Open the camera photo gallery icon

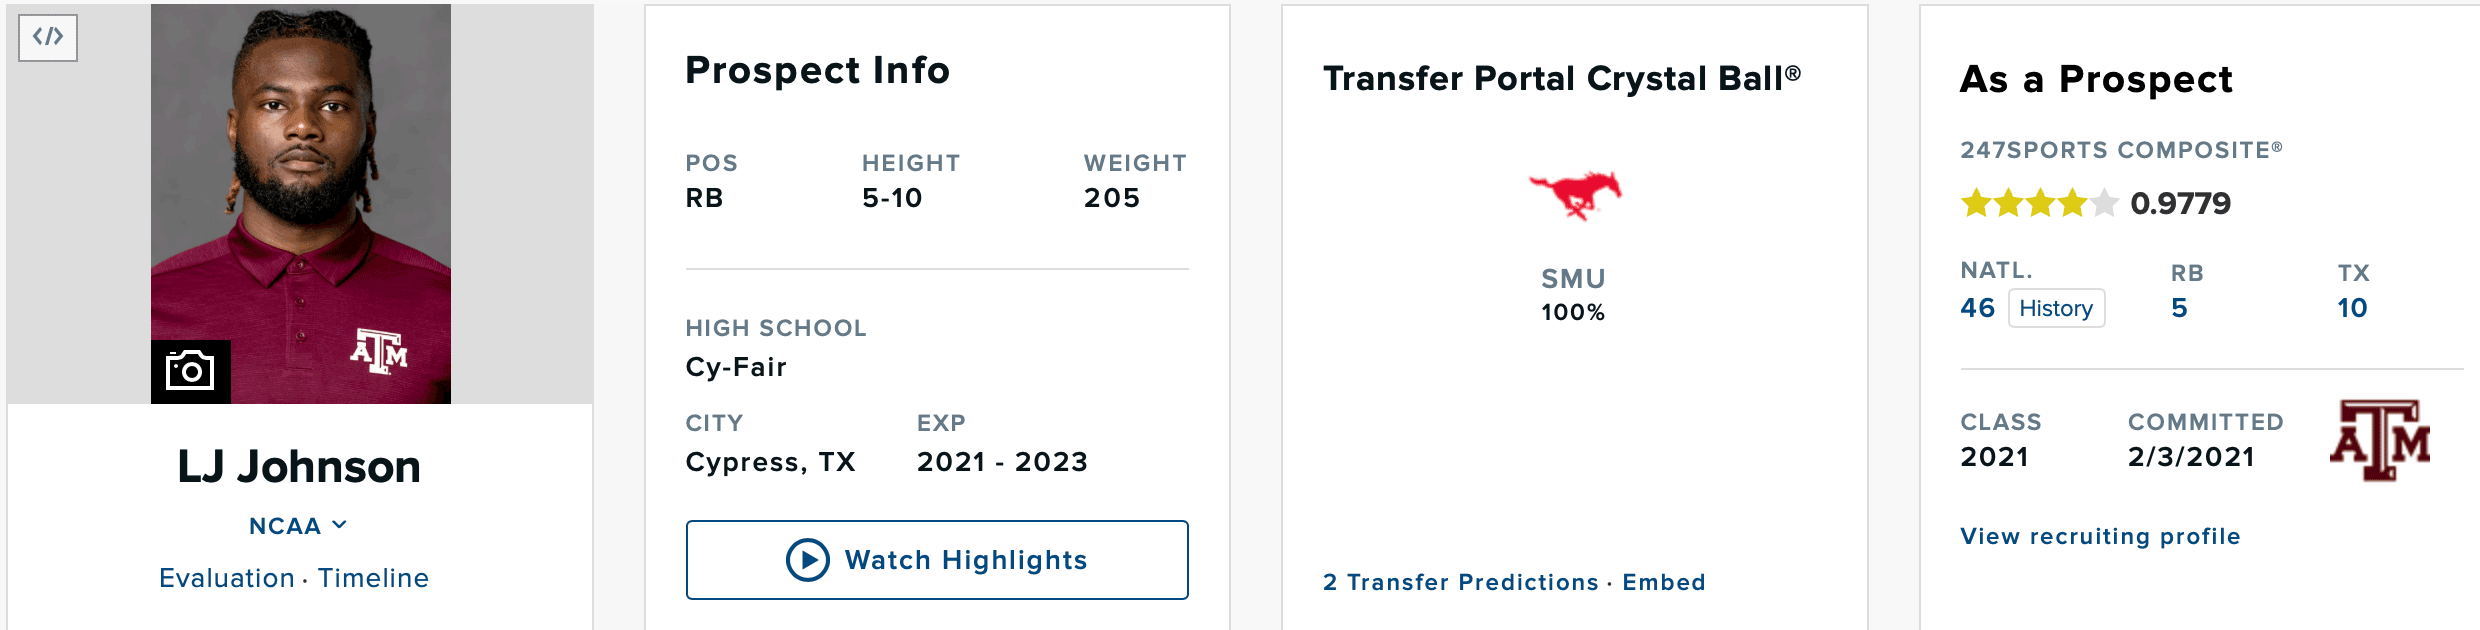coord(190,371)
